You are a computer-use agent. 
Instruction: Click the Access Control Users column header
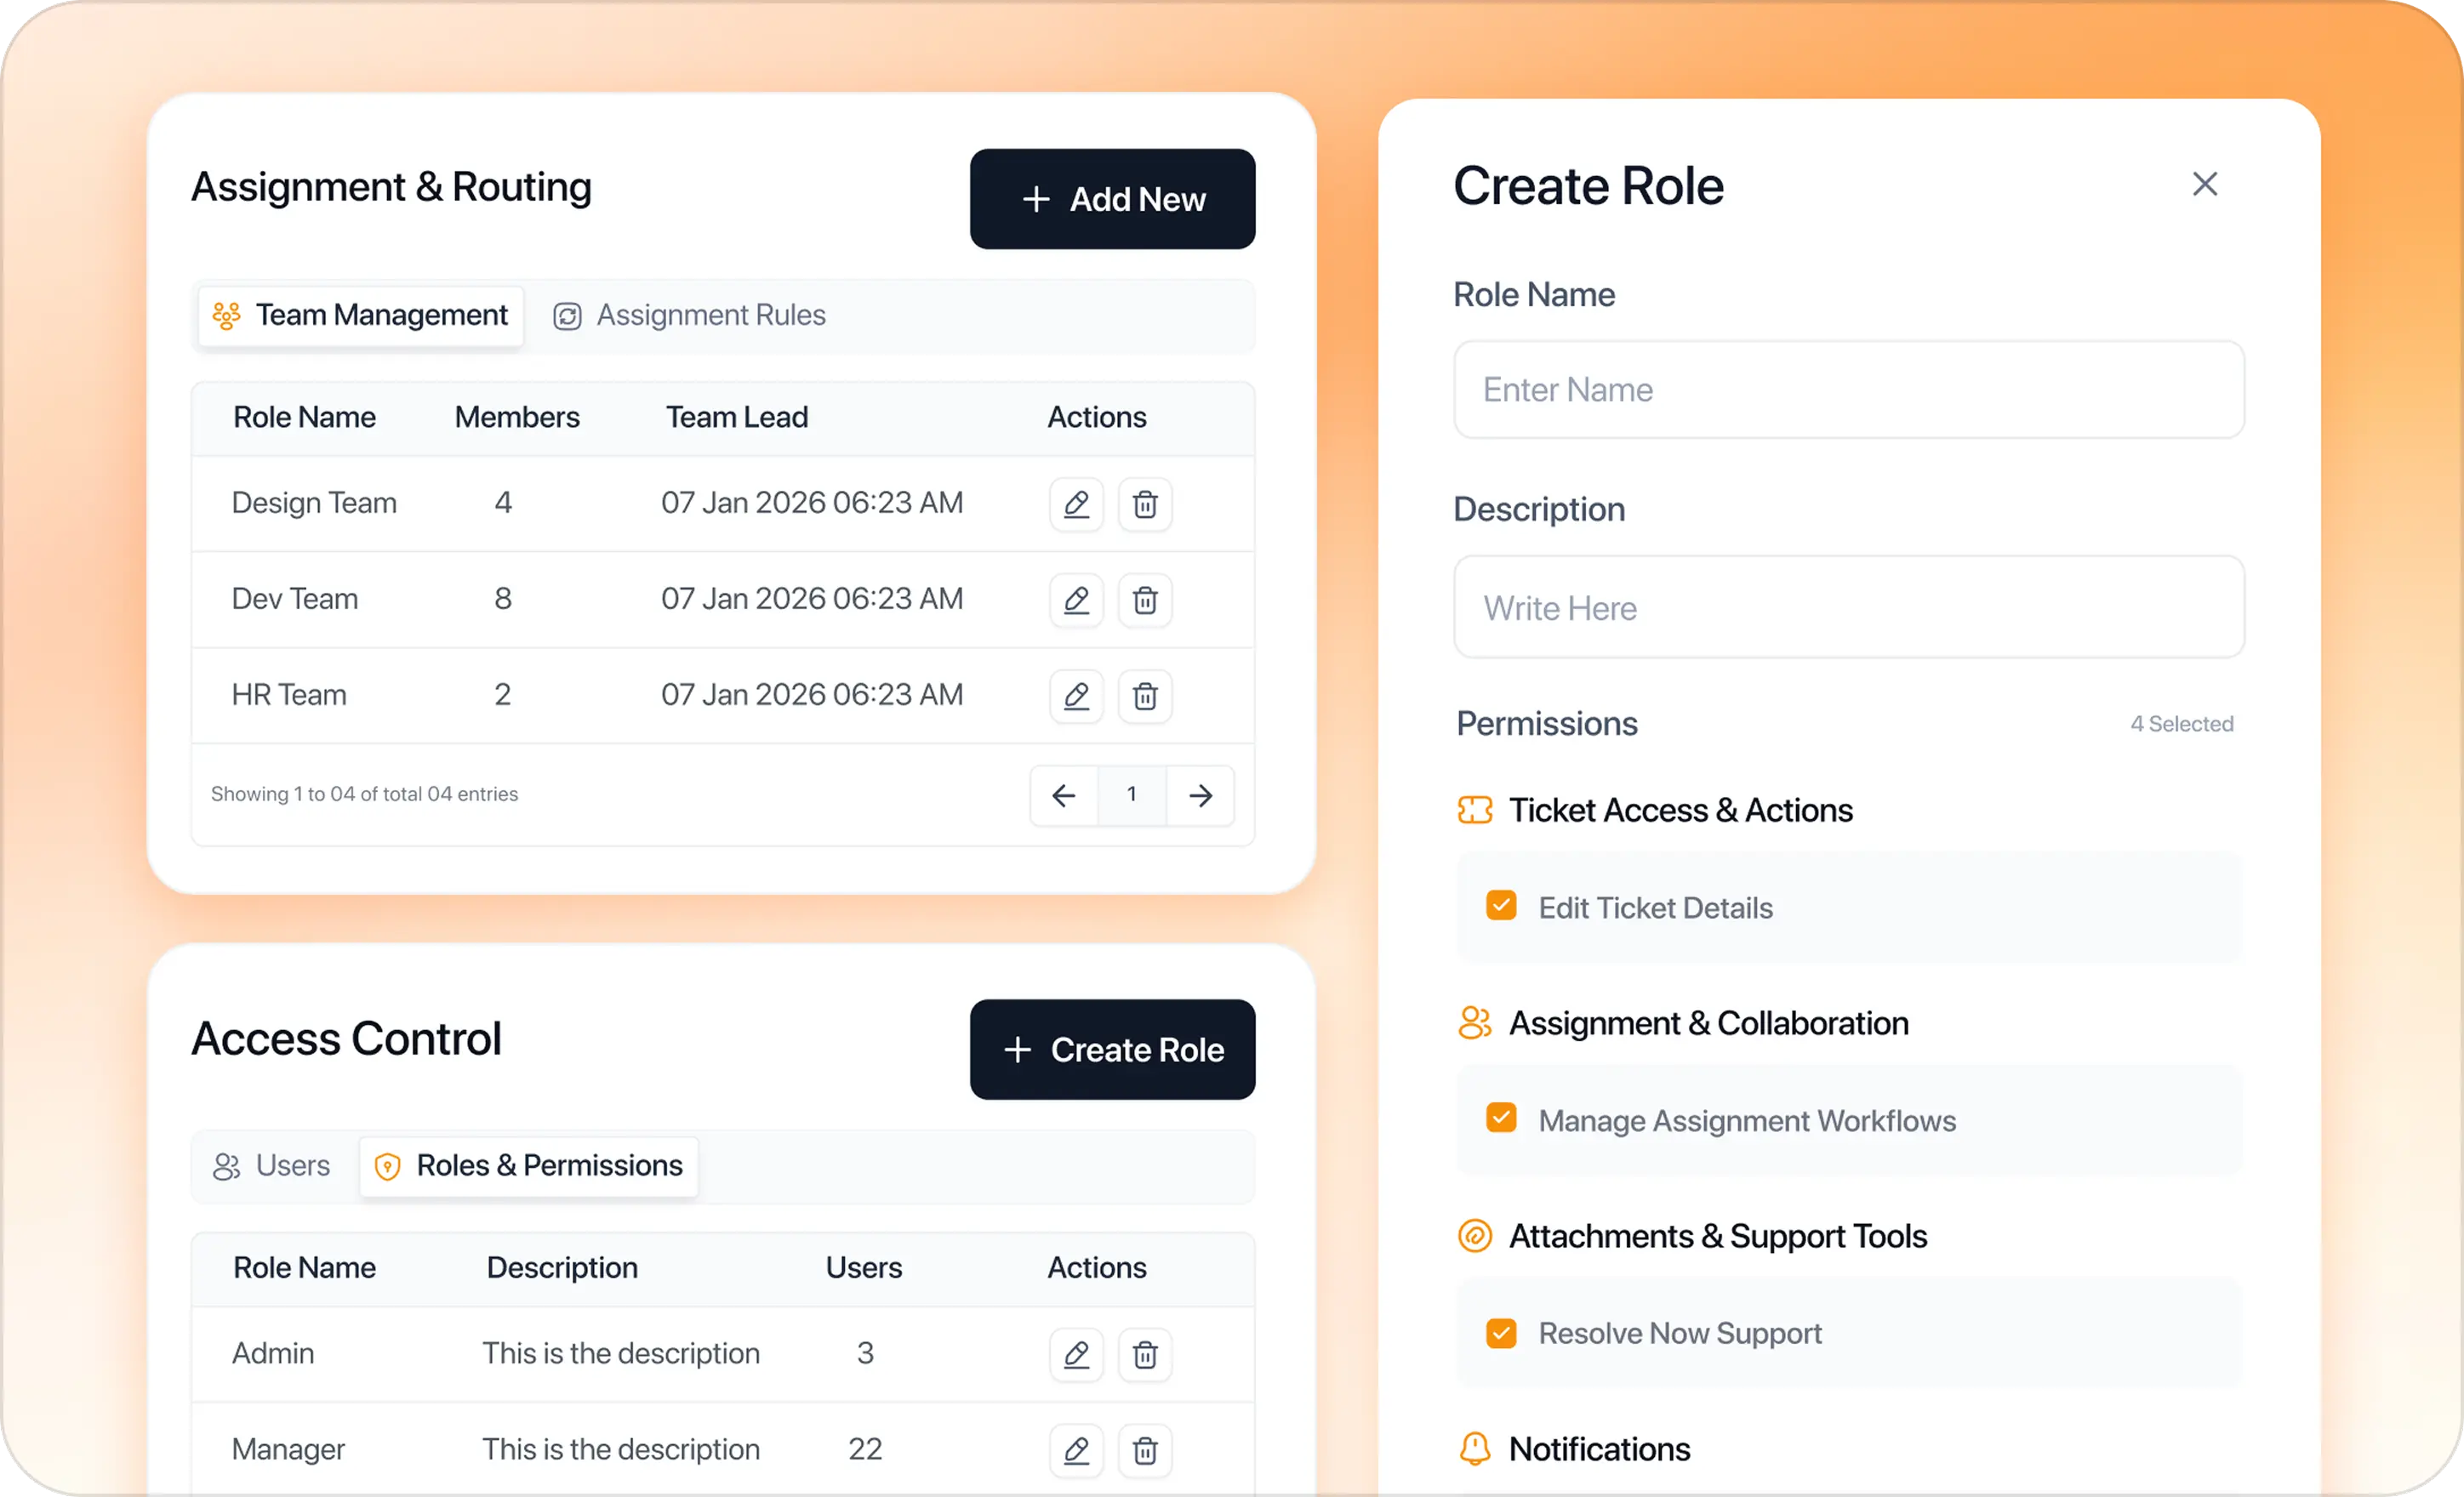point(864,1268)
